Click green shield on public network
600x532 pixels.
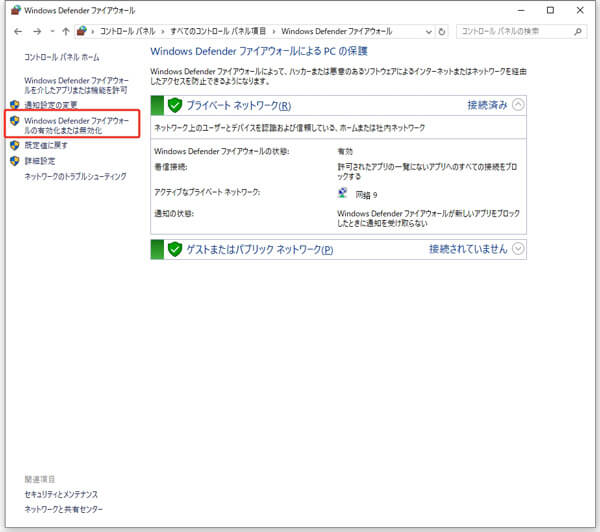pyautogui.click(x=175, y=250)
